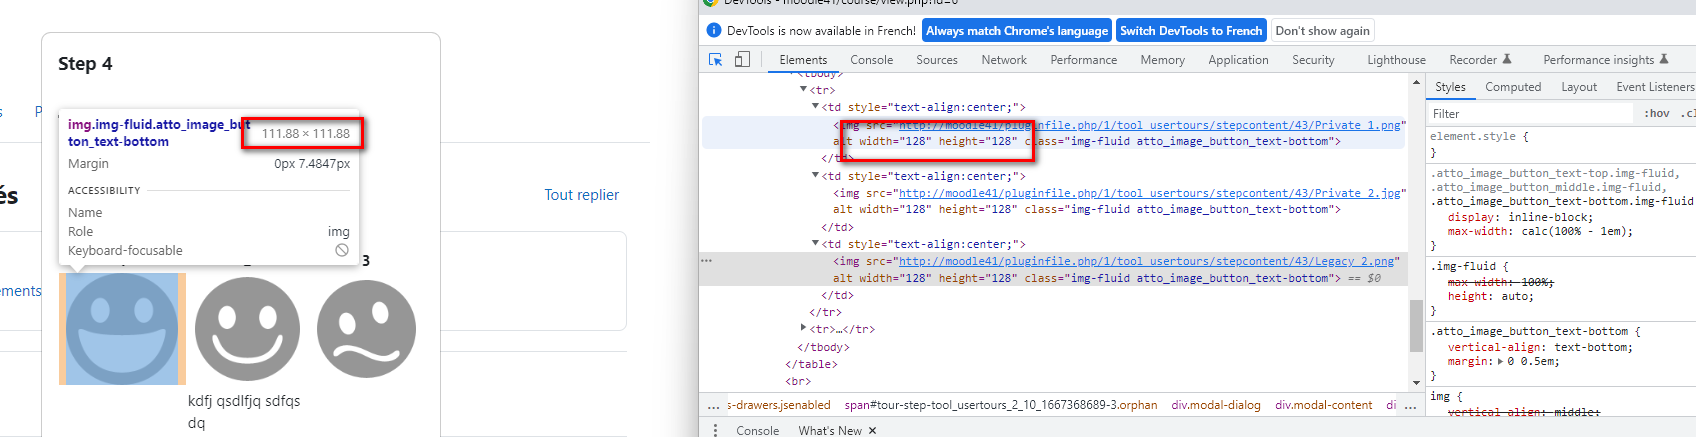Open the Memory tab
Viewport: 1696px width, 437px height.
(x=1162, y=60)
